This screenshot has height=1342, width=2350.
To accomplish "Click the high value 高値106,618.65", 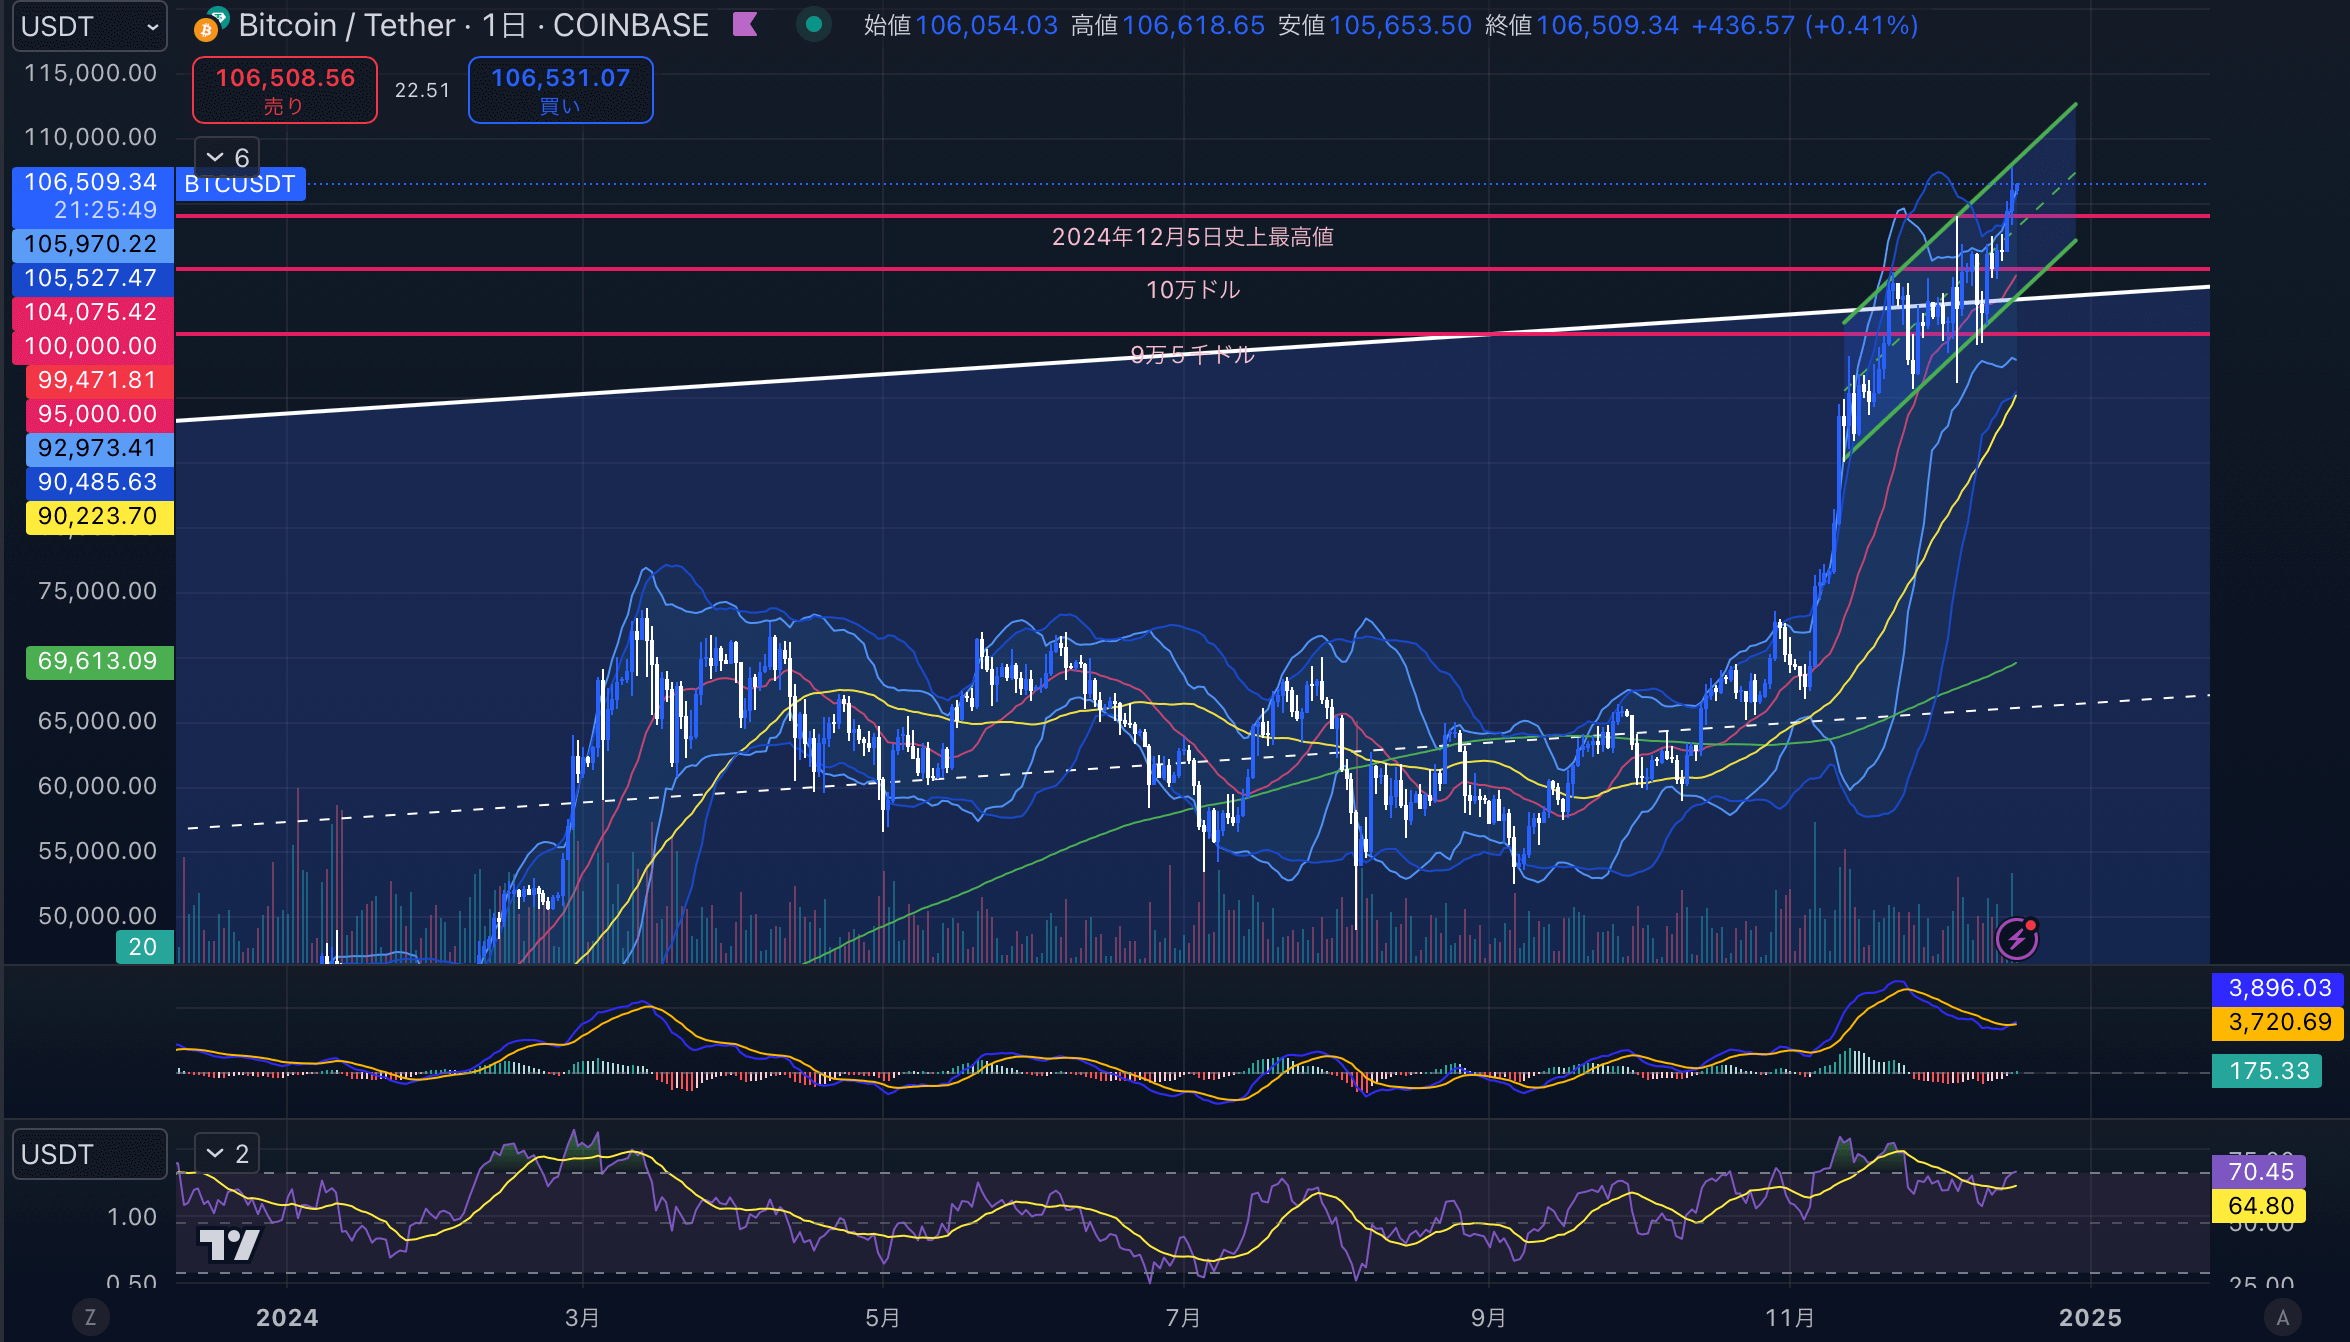I will pos(1168,25).
